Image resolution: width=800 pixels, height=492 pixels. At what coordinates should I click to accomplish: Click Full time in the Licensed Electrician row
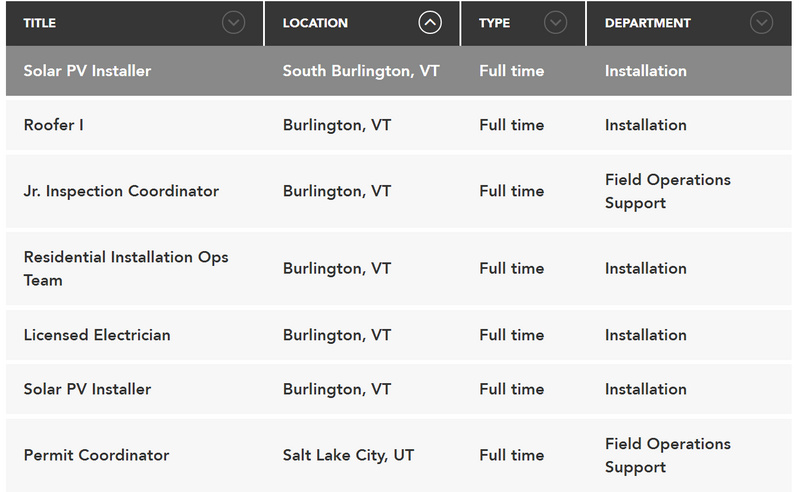click(511, 335)
